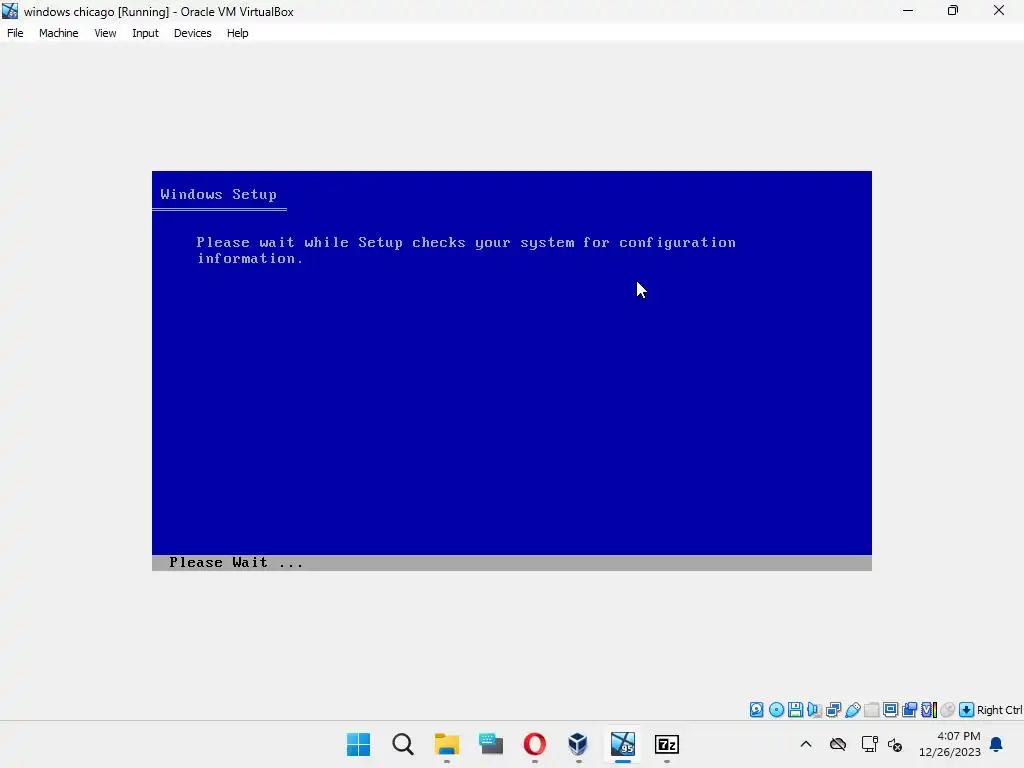1024x768 pixels.
Task: Click the network tray icon
Action: tap(869, 744)
